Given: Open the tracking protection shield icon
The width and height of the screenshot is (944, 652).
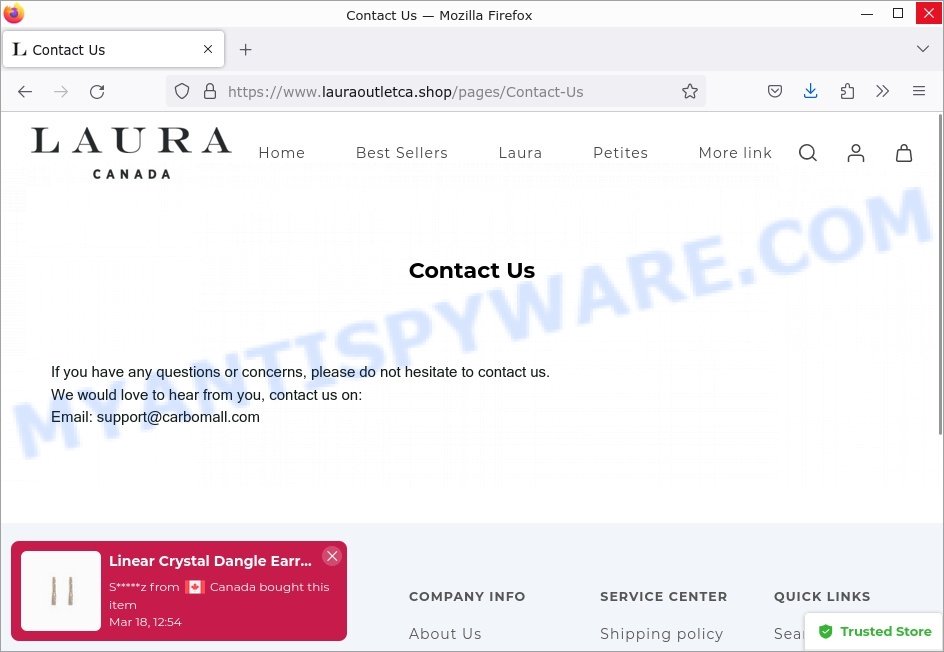Looking at the screenshot, I should (x=182, y=92).
